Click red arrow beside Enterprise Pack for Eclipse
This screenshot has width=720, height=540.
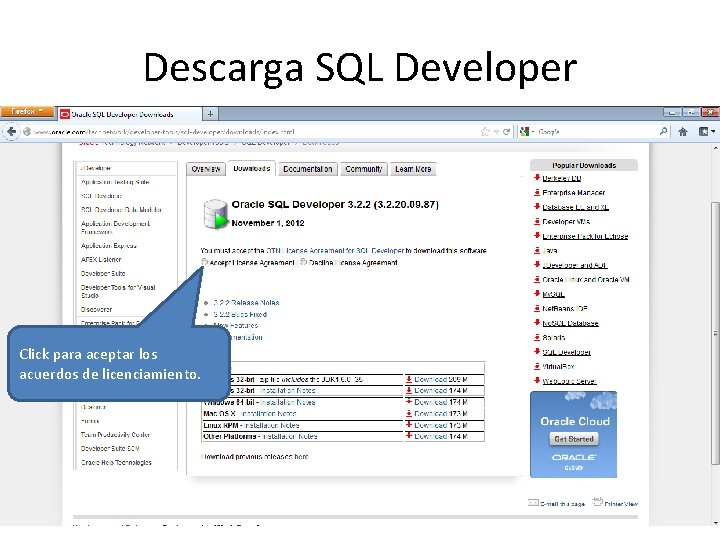536,236
